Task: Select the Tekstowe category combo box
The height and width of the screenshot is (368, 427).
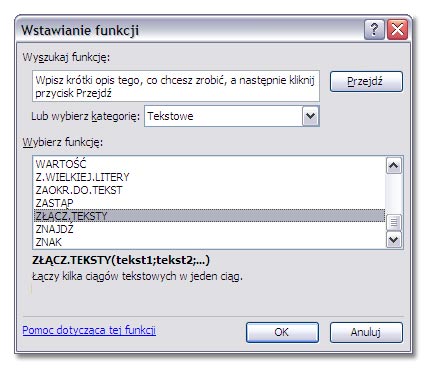Action: [232, 116]
